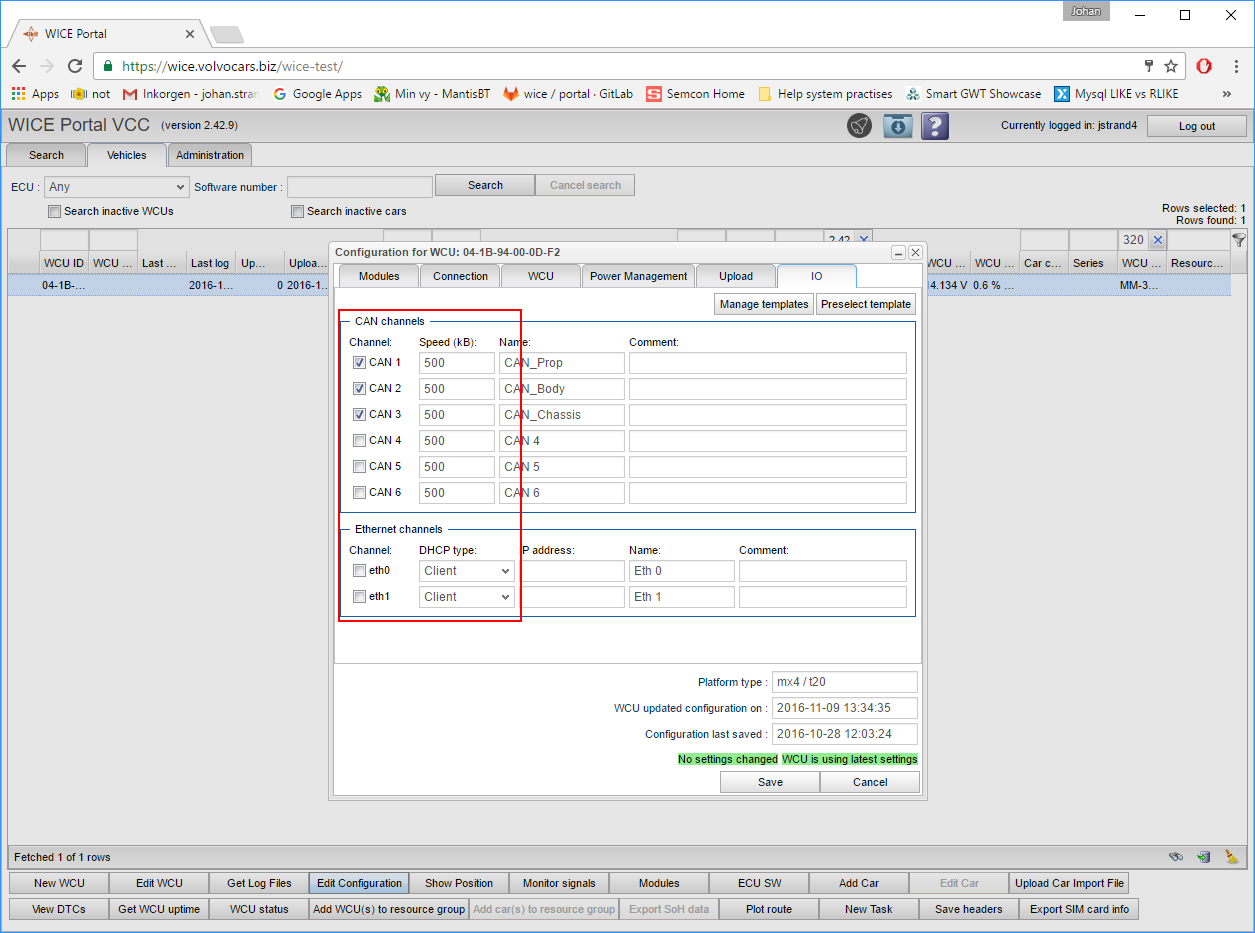Bookmark this page with the star icon
Screen dimensions: 1255x933
click(x=1171, y=66)
